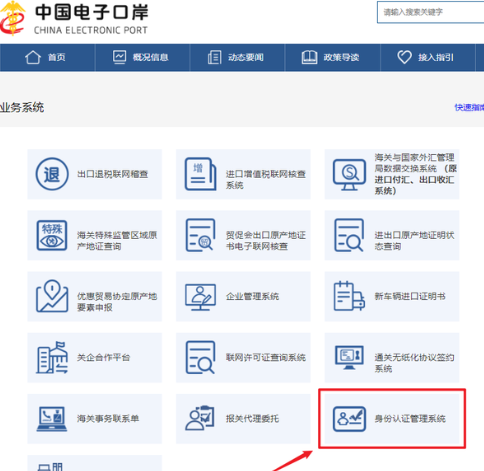Open 新车辆进口证明书
This screenshot has width=484, height=471.
tap(392, 296)
